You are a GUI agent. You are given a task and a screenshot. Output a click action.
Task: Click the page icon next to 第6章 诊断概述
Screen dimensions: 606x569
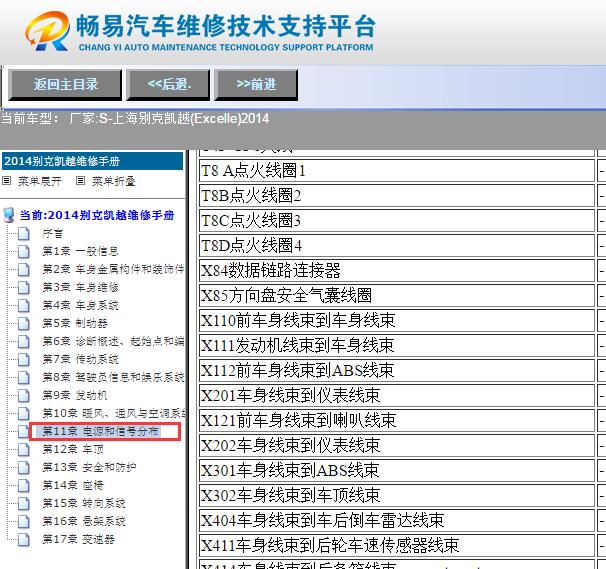click(24, 341)
